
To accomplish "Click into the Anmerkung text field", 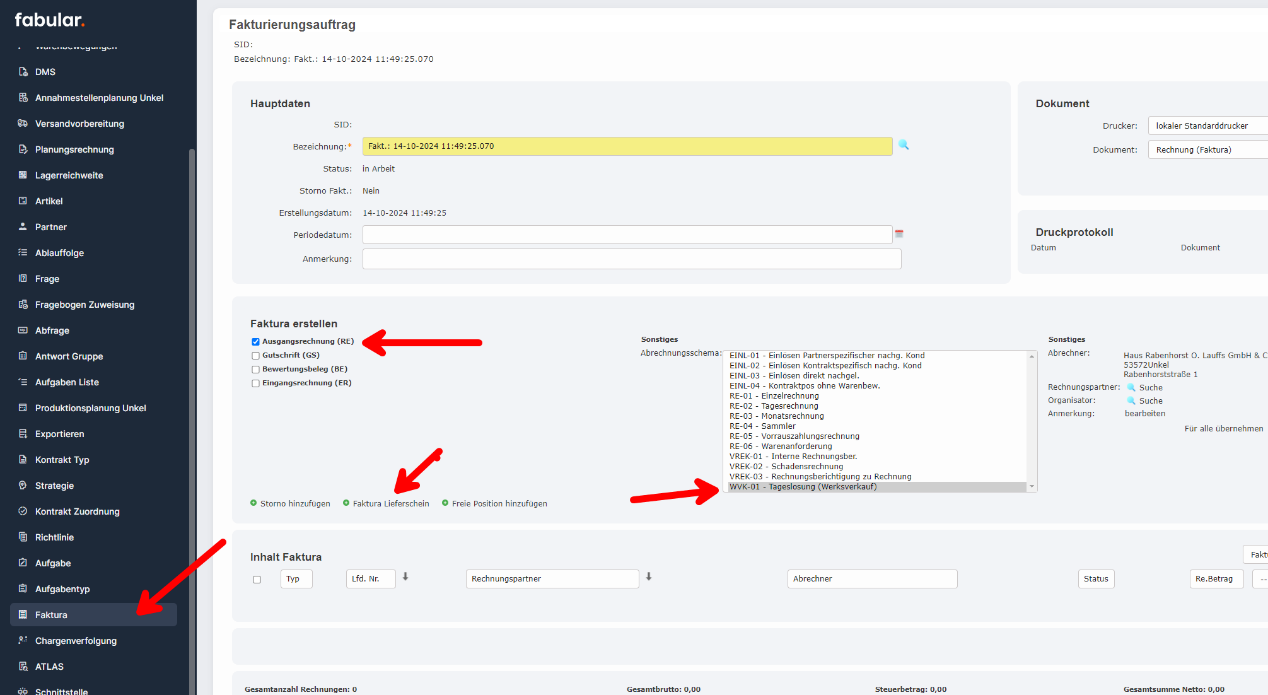I will coord(631,259).
